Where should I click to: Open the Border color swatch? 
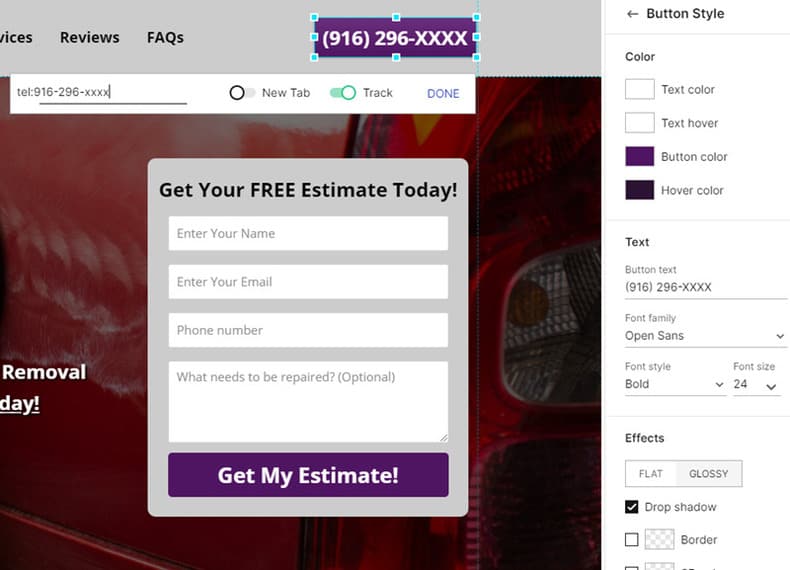click(x=660, y=539)
